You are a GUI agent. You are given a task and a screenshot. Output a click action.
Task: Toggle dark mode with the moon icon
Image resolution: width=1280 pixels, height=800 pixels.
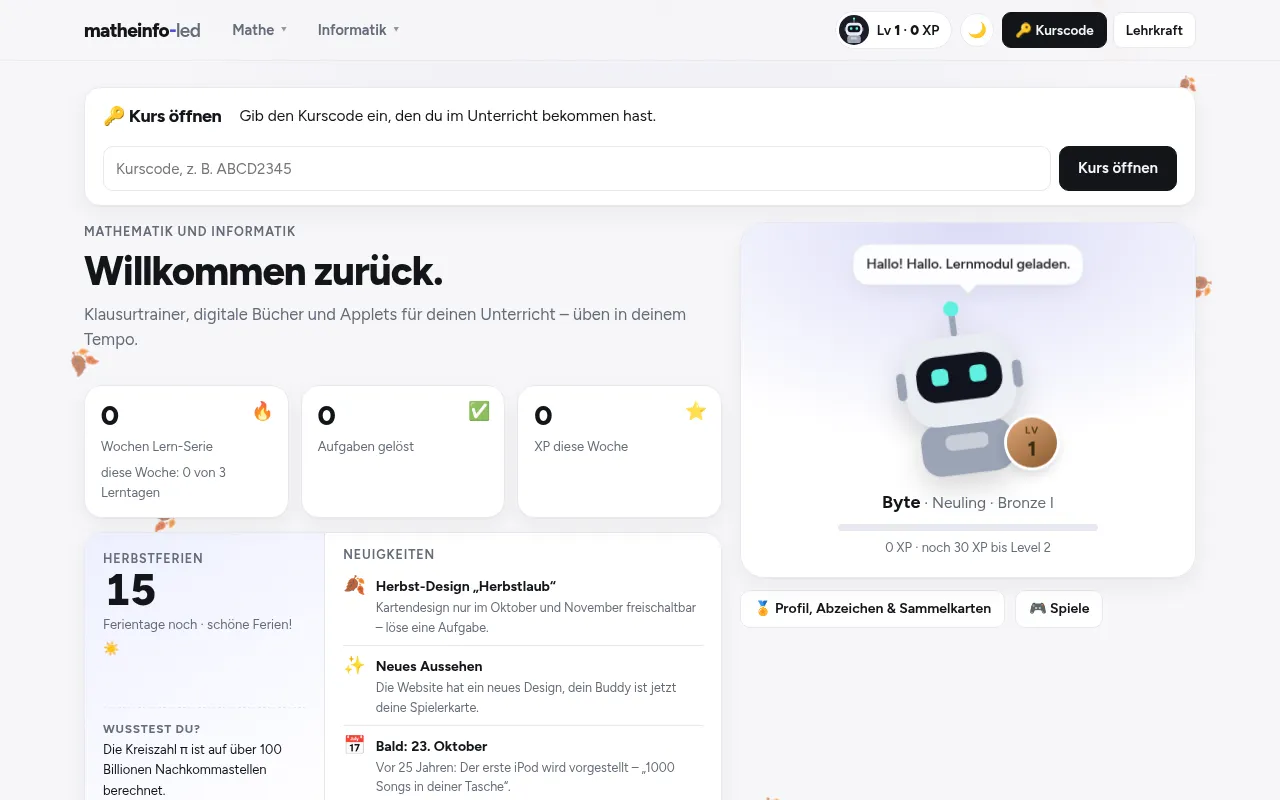(x=977, y=30)
